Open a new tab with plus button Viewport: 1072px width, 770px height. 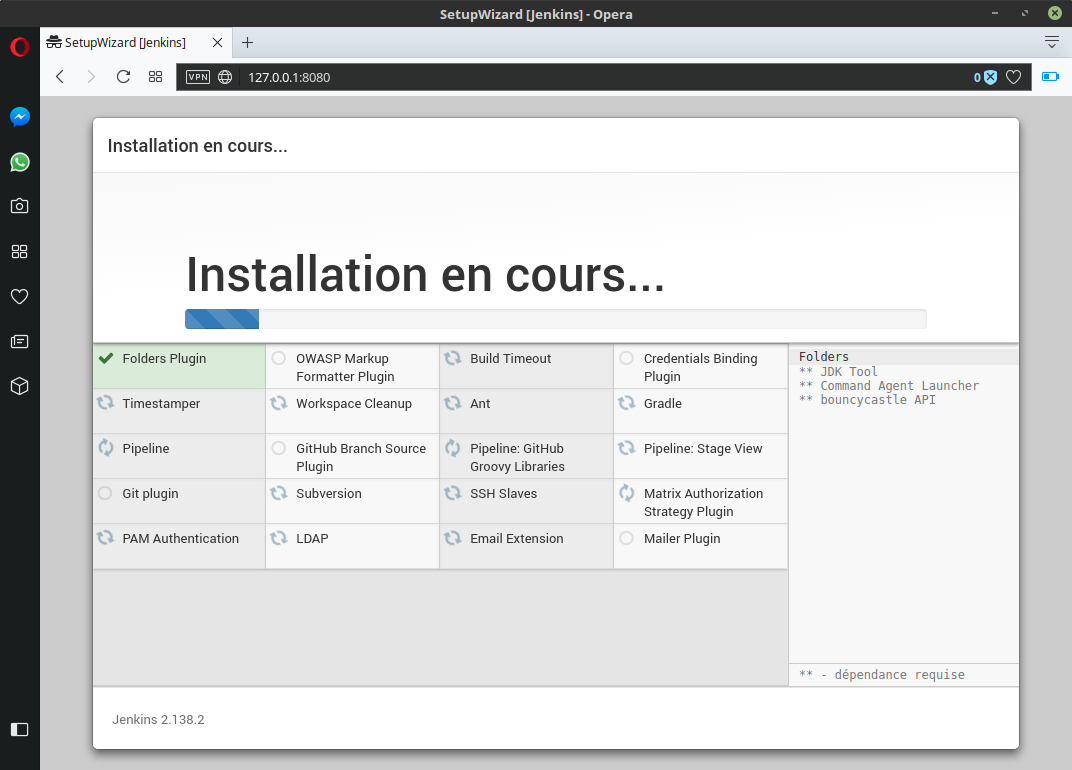(x=248, y=42)
